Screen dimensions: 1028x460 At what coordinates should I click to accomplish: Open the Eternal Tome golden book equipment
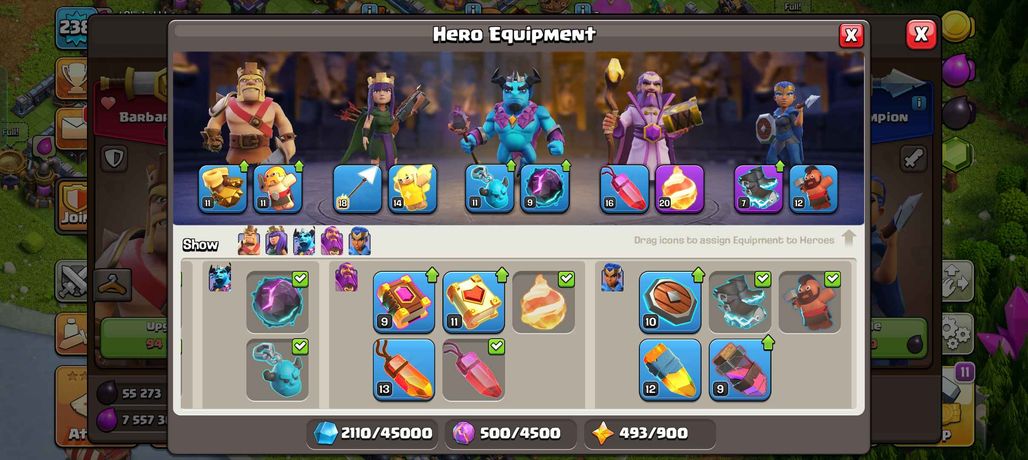(473, 302)
